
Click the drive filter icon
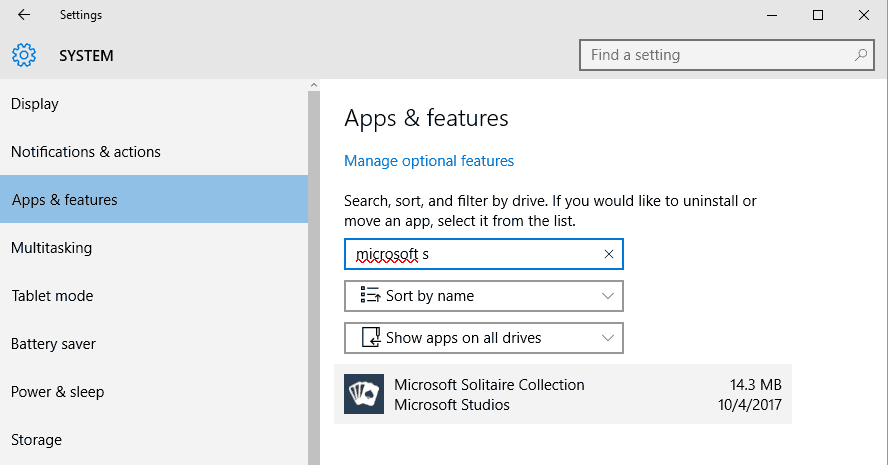[x=371, y=338]
